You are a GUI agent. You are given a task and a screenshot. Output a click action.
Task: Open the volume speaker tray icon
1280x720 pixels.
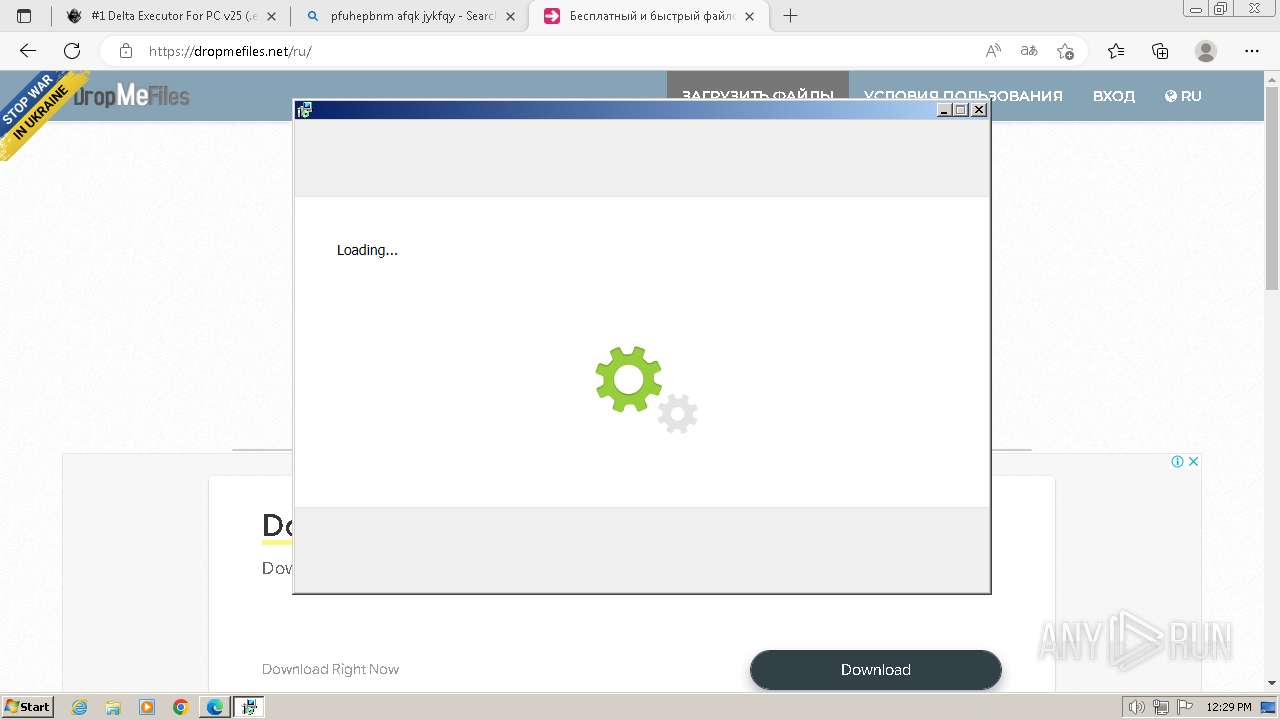pyautogui.click(x=1139, y=707)
